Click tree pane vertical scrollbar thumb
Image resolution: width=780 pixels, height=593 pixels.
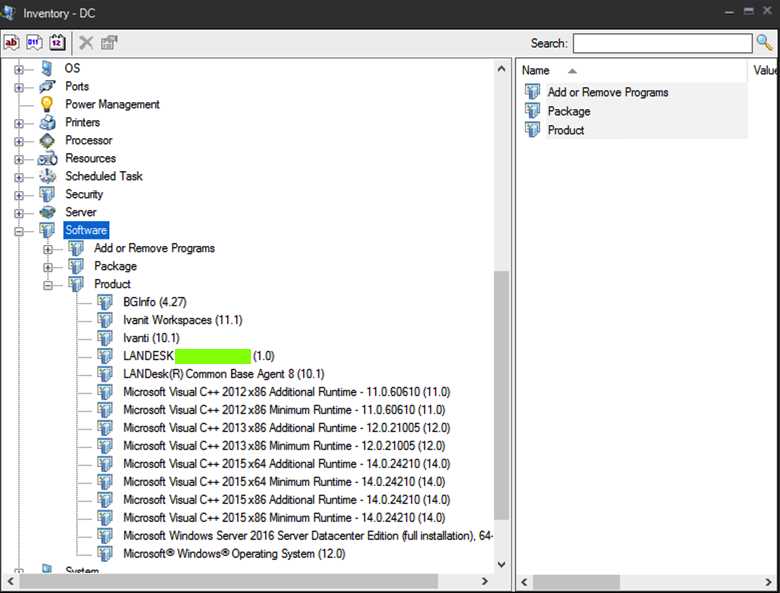tap(501, 395)
